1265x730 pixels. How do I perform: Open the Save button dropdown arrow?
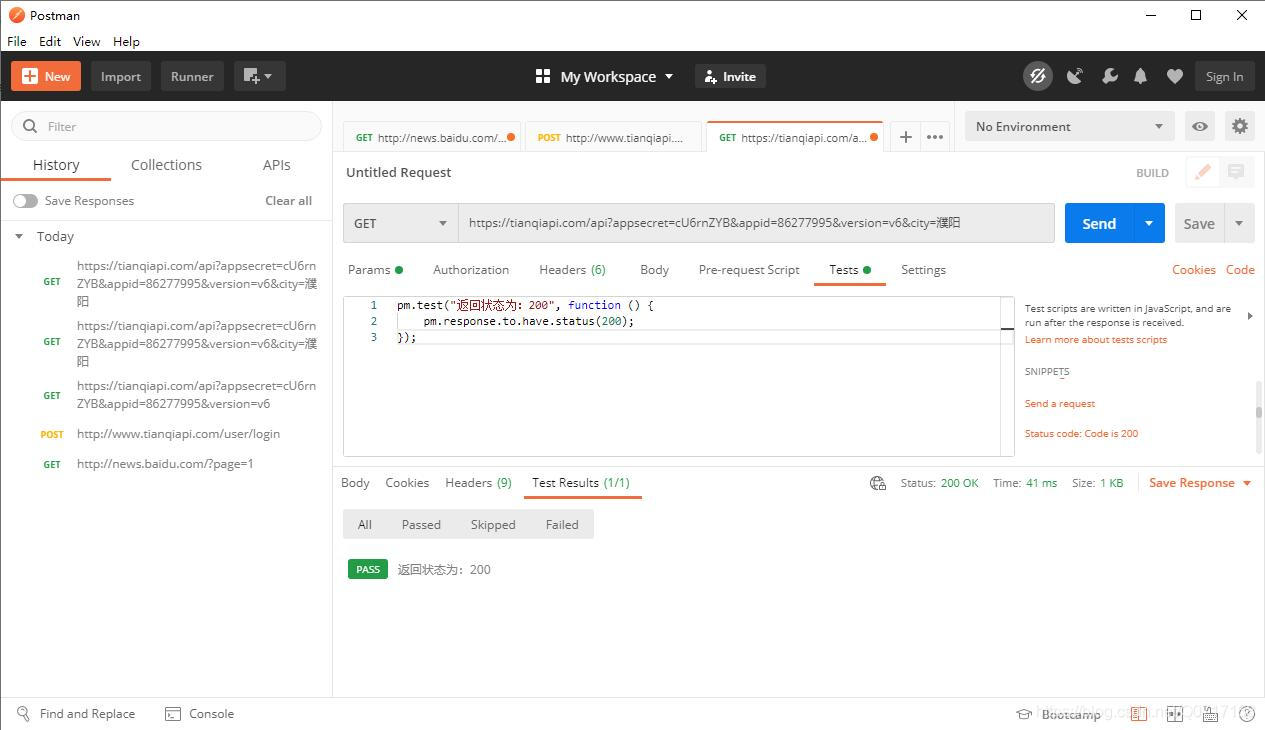[x=1239, y=223]
